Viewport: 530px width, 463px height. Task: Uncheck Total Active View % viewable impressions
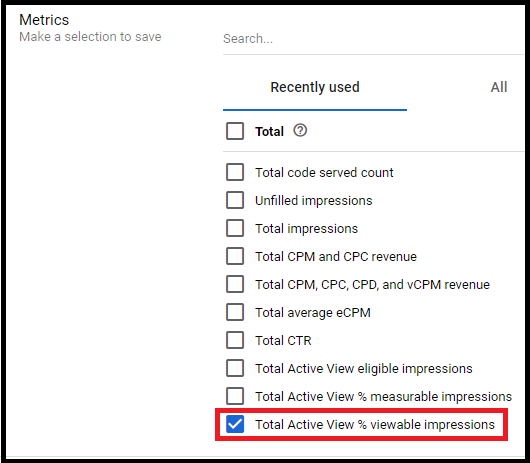point(235,424)
